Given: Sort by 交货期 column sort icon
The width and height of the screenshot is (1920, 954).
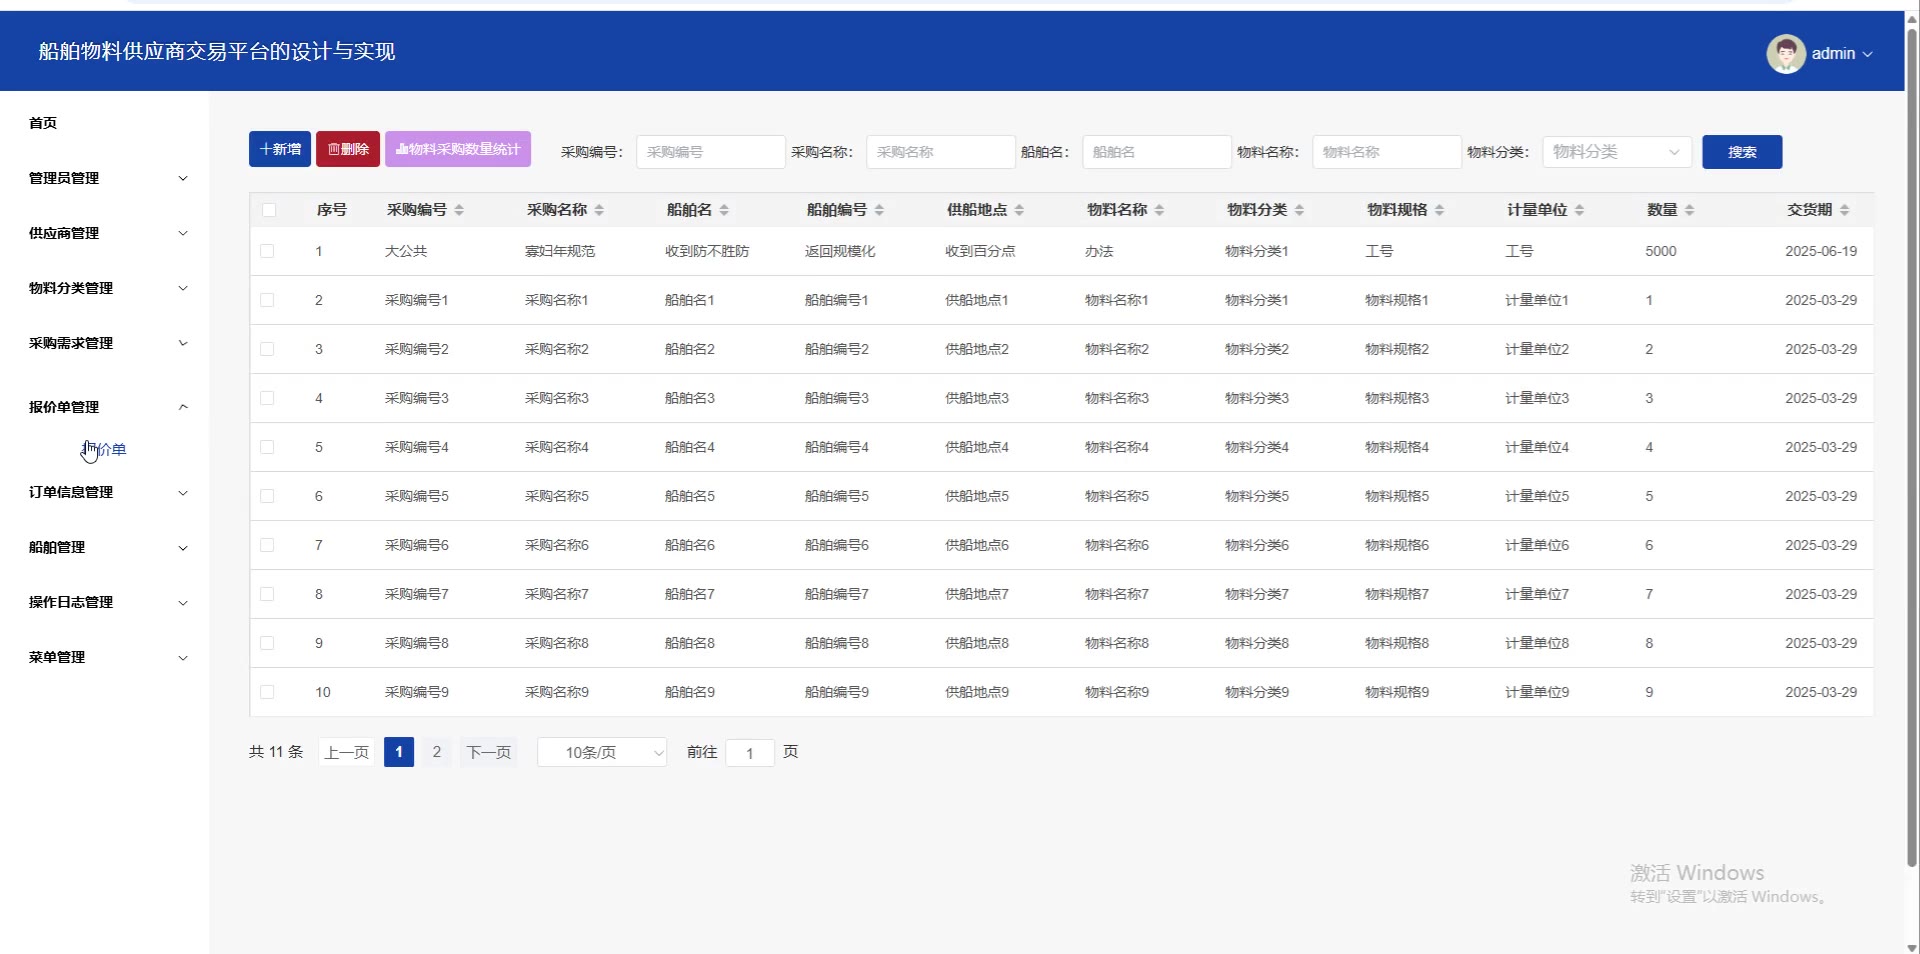Looking at the screenshot, I should [1844, 210].
